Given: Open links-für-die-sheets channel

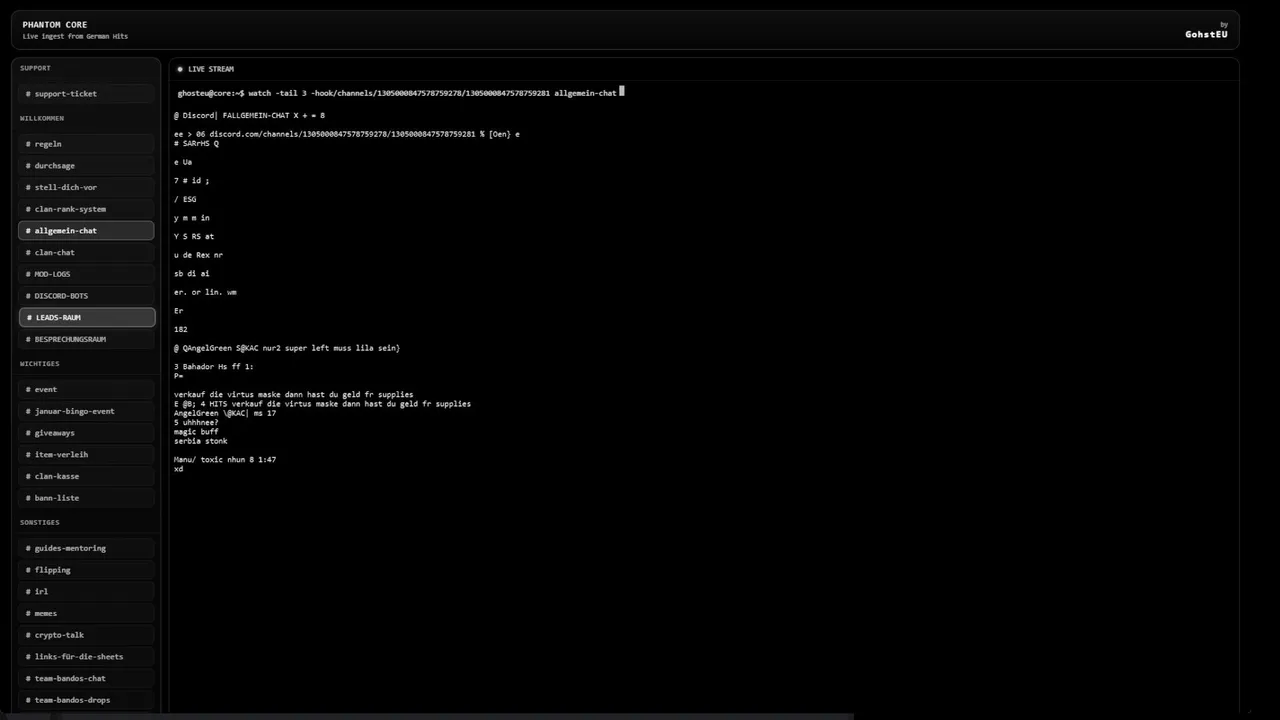Looking at the screenshot, I should pos(87,657).
